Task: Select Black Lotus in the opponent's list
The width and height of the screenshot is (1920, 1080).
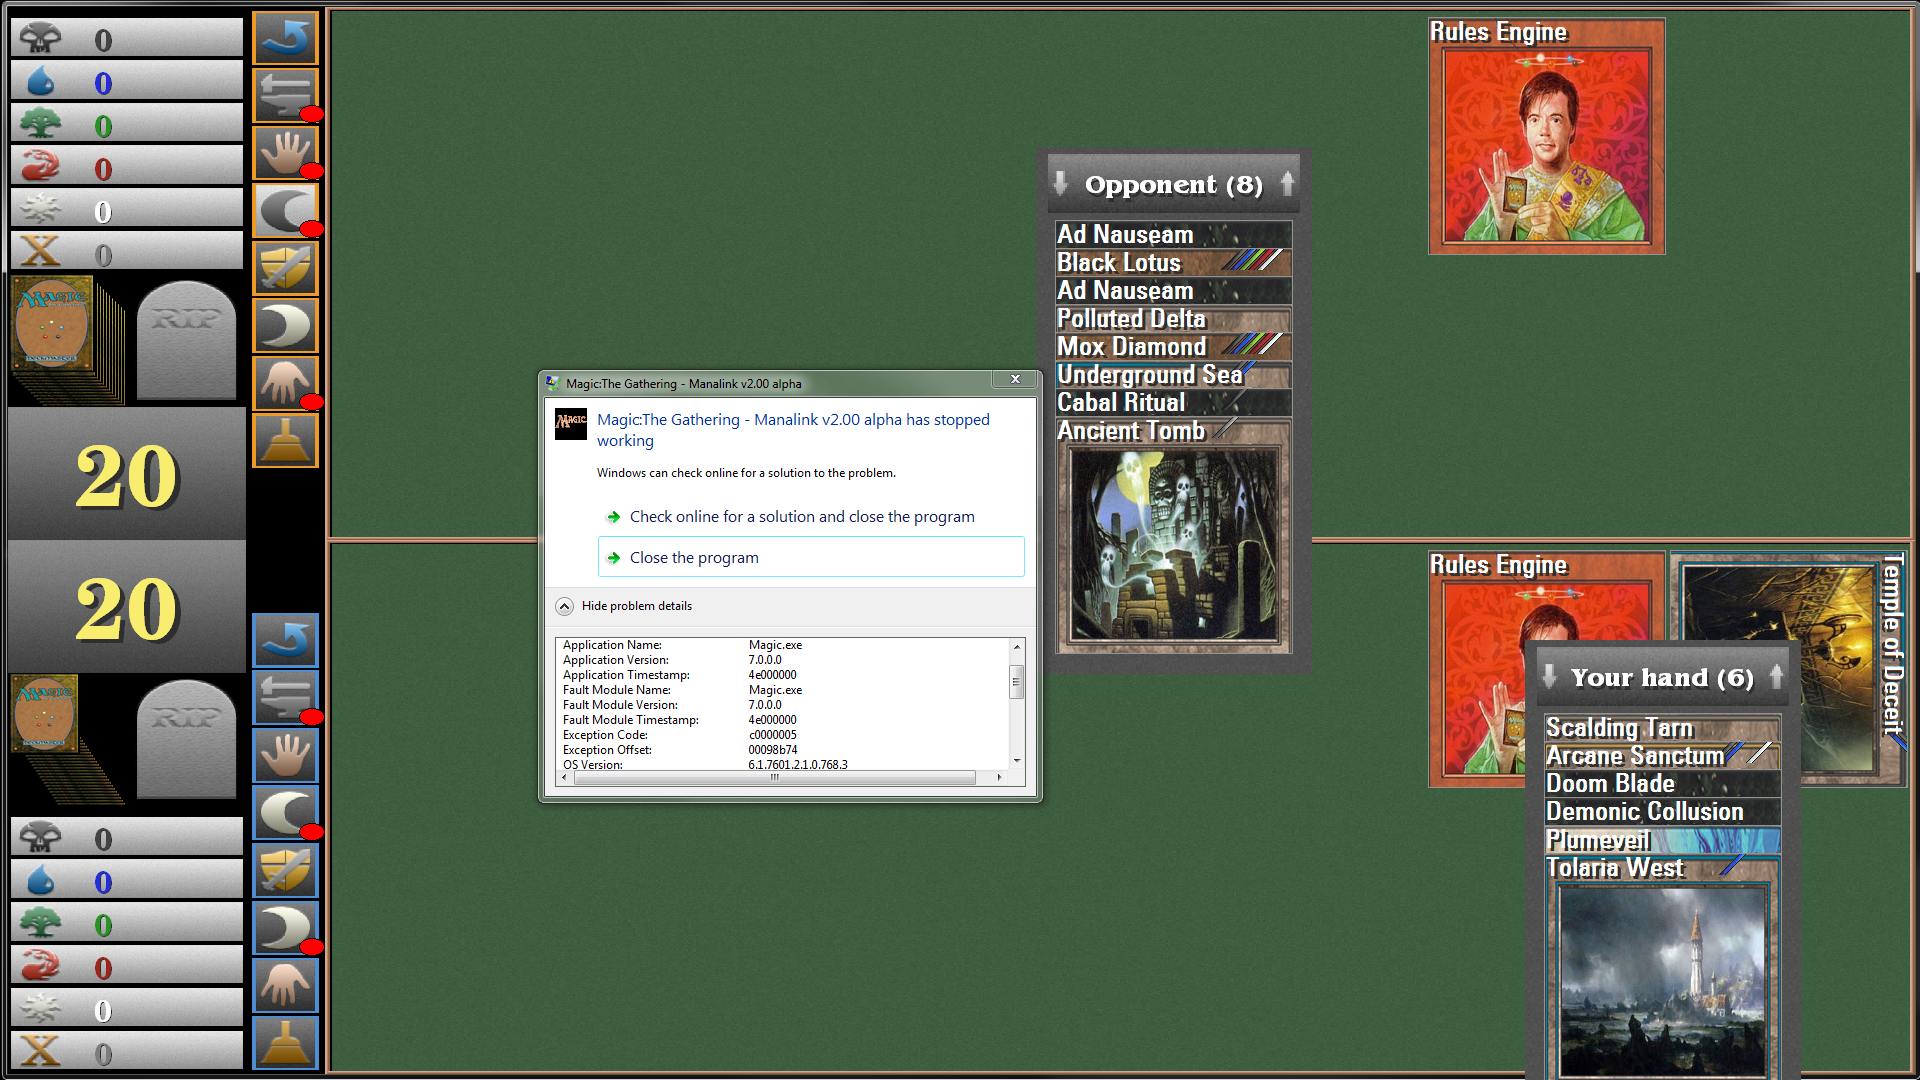Action: click(x=1119, y=263)
